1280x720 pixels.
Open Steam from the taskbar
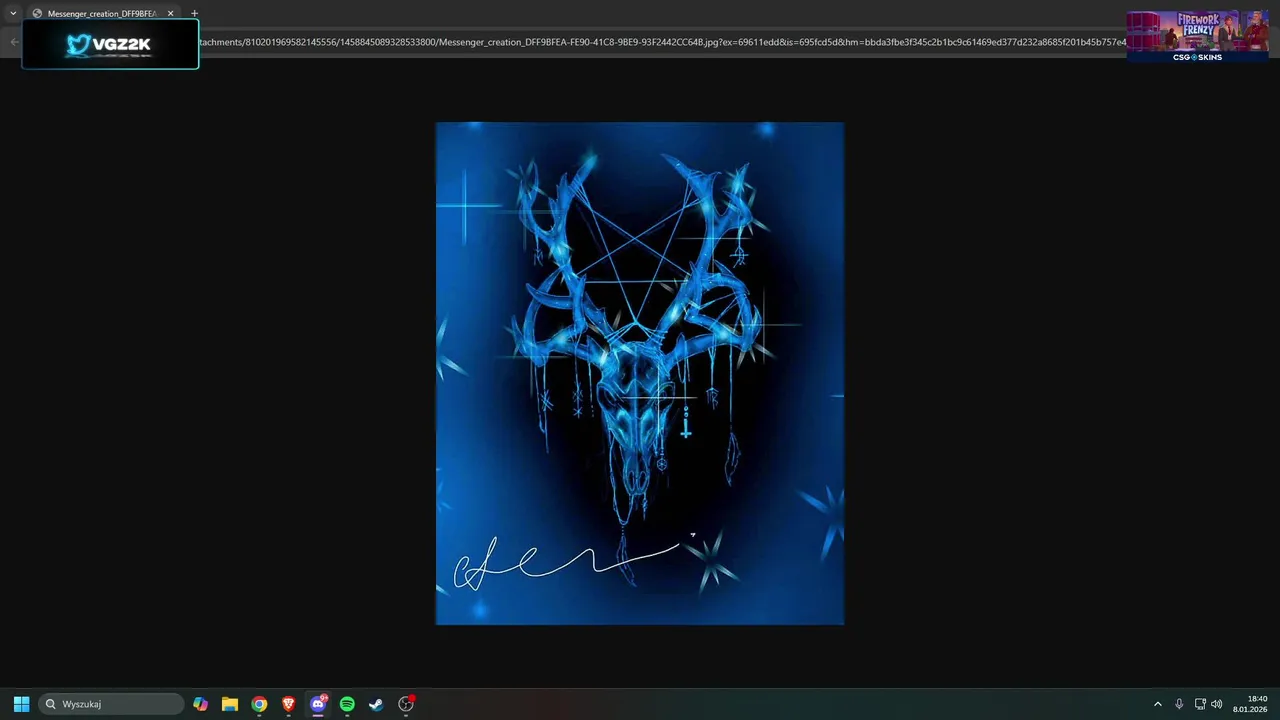pos(376,704)
